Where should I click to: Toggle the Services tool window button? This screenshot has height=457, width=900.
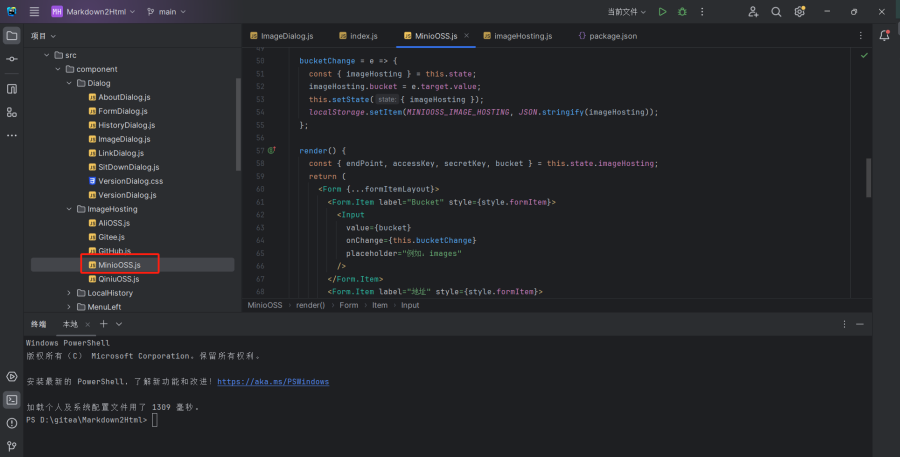click(x=12, y=376)
